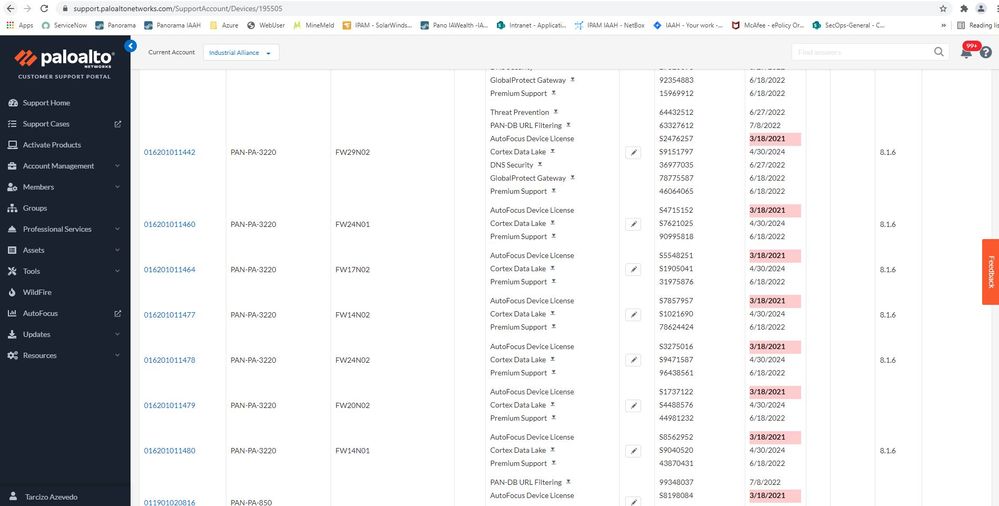Select the expired 3/18/2021 date for FW29N02

point(774,138)
